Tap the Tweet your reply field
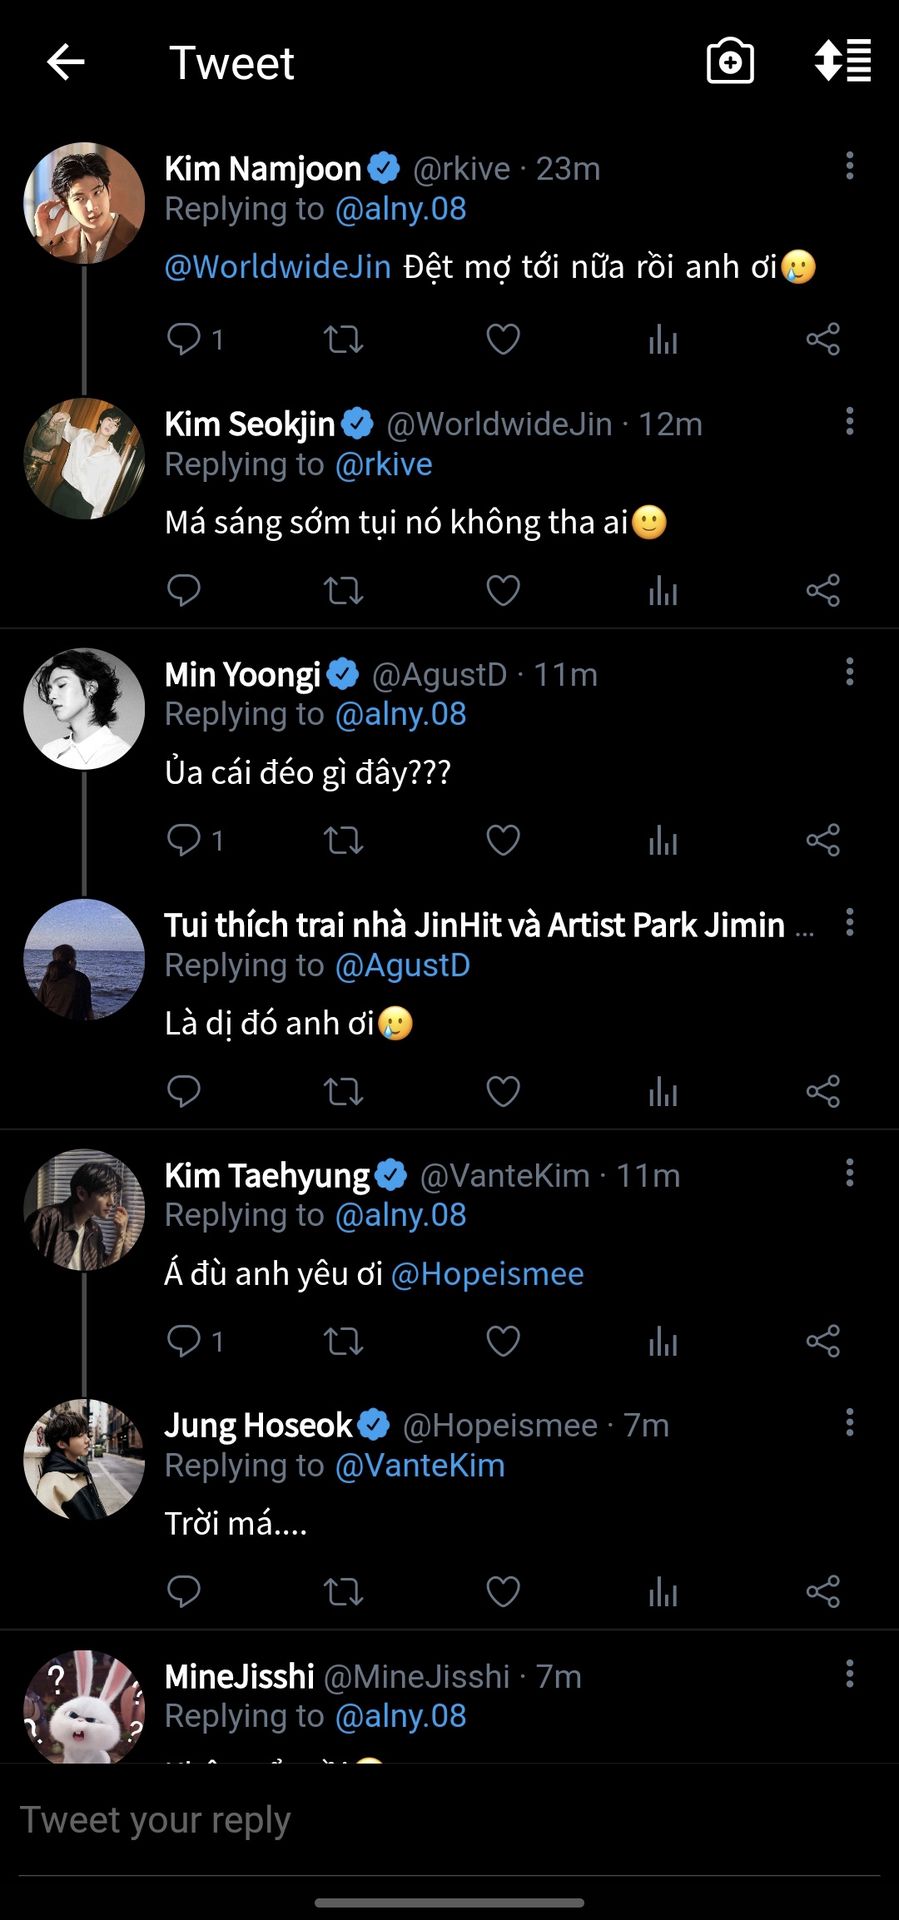Viewport: 899px width, 1920px height. pyautogui.click(x=449, y=1821)
